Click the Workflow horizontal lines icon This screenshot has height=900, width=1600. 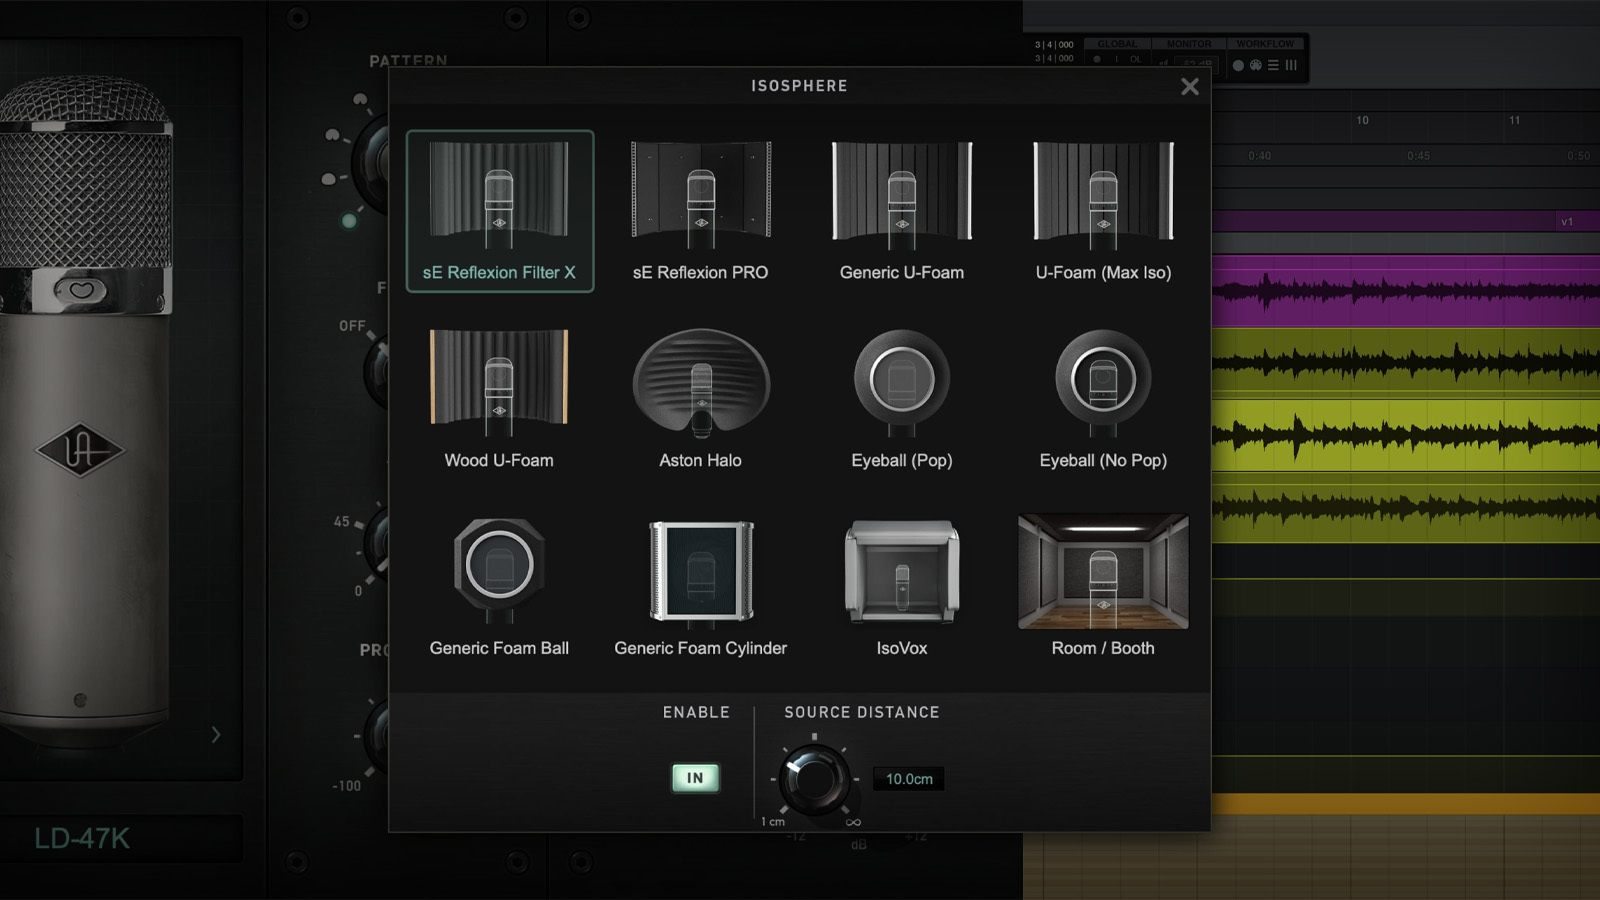tap(1273, 65)
